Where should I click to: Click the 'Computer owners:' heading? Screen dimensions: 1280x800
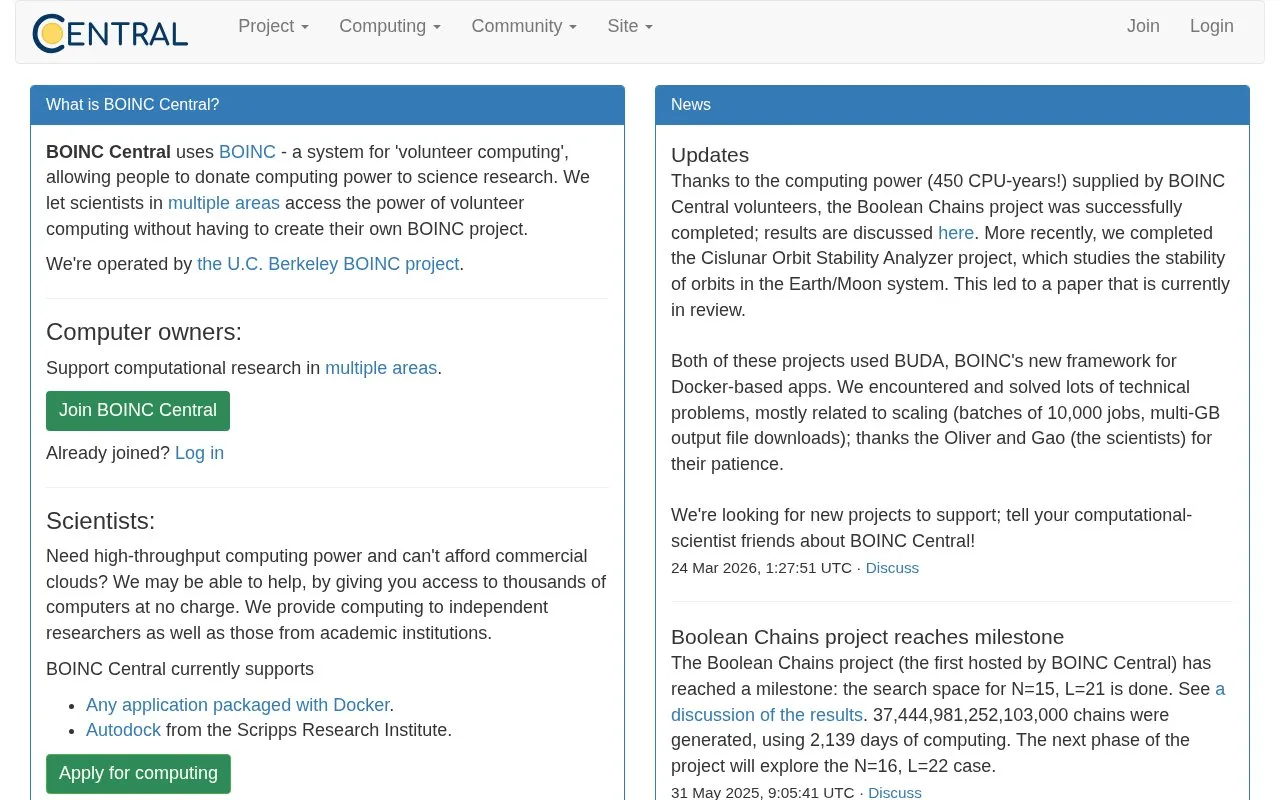(x=144, y=332)
